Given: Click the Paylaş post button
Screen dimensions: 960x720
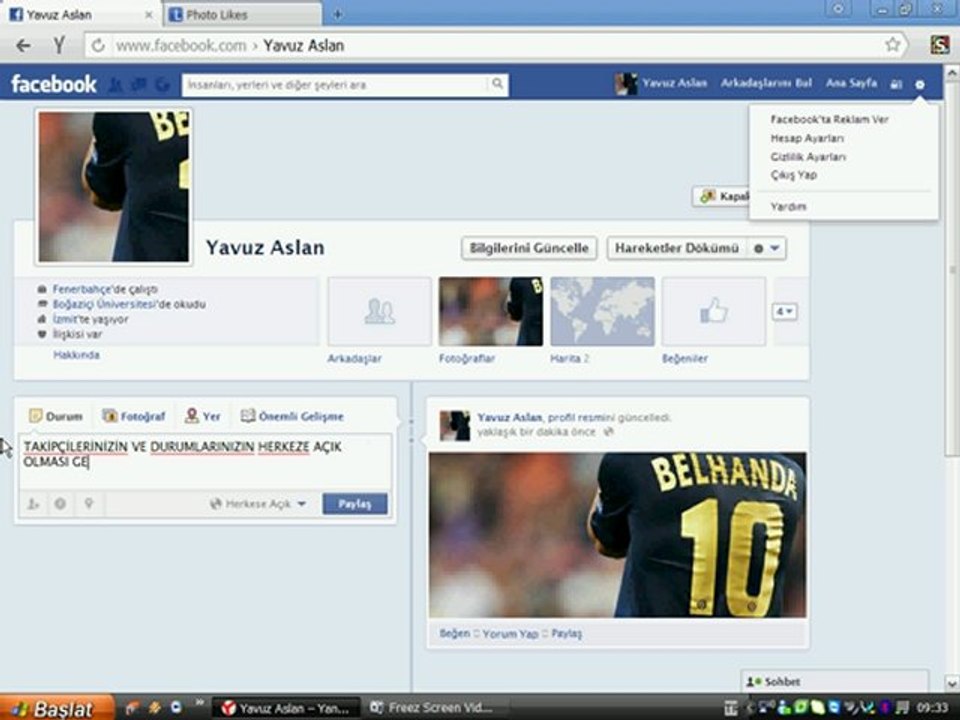Looking at the screenshot, I should 355,504.
